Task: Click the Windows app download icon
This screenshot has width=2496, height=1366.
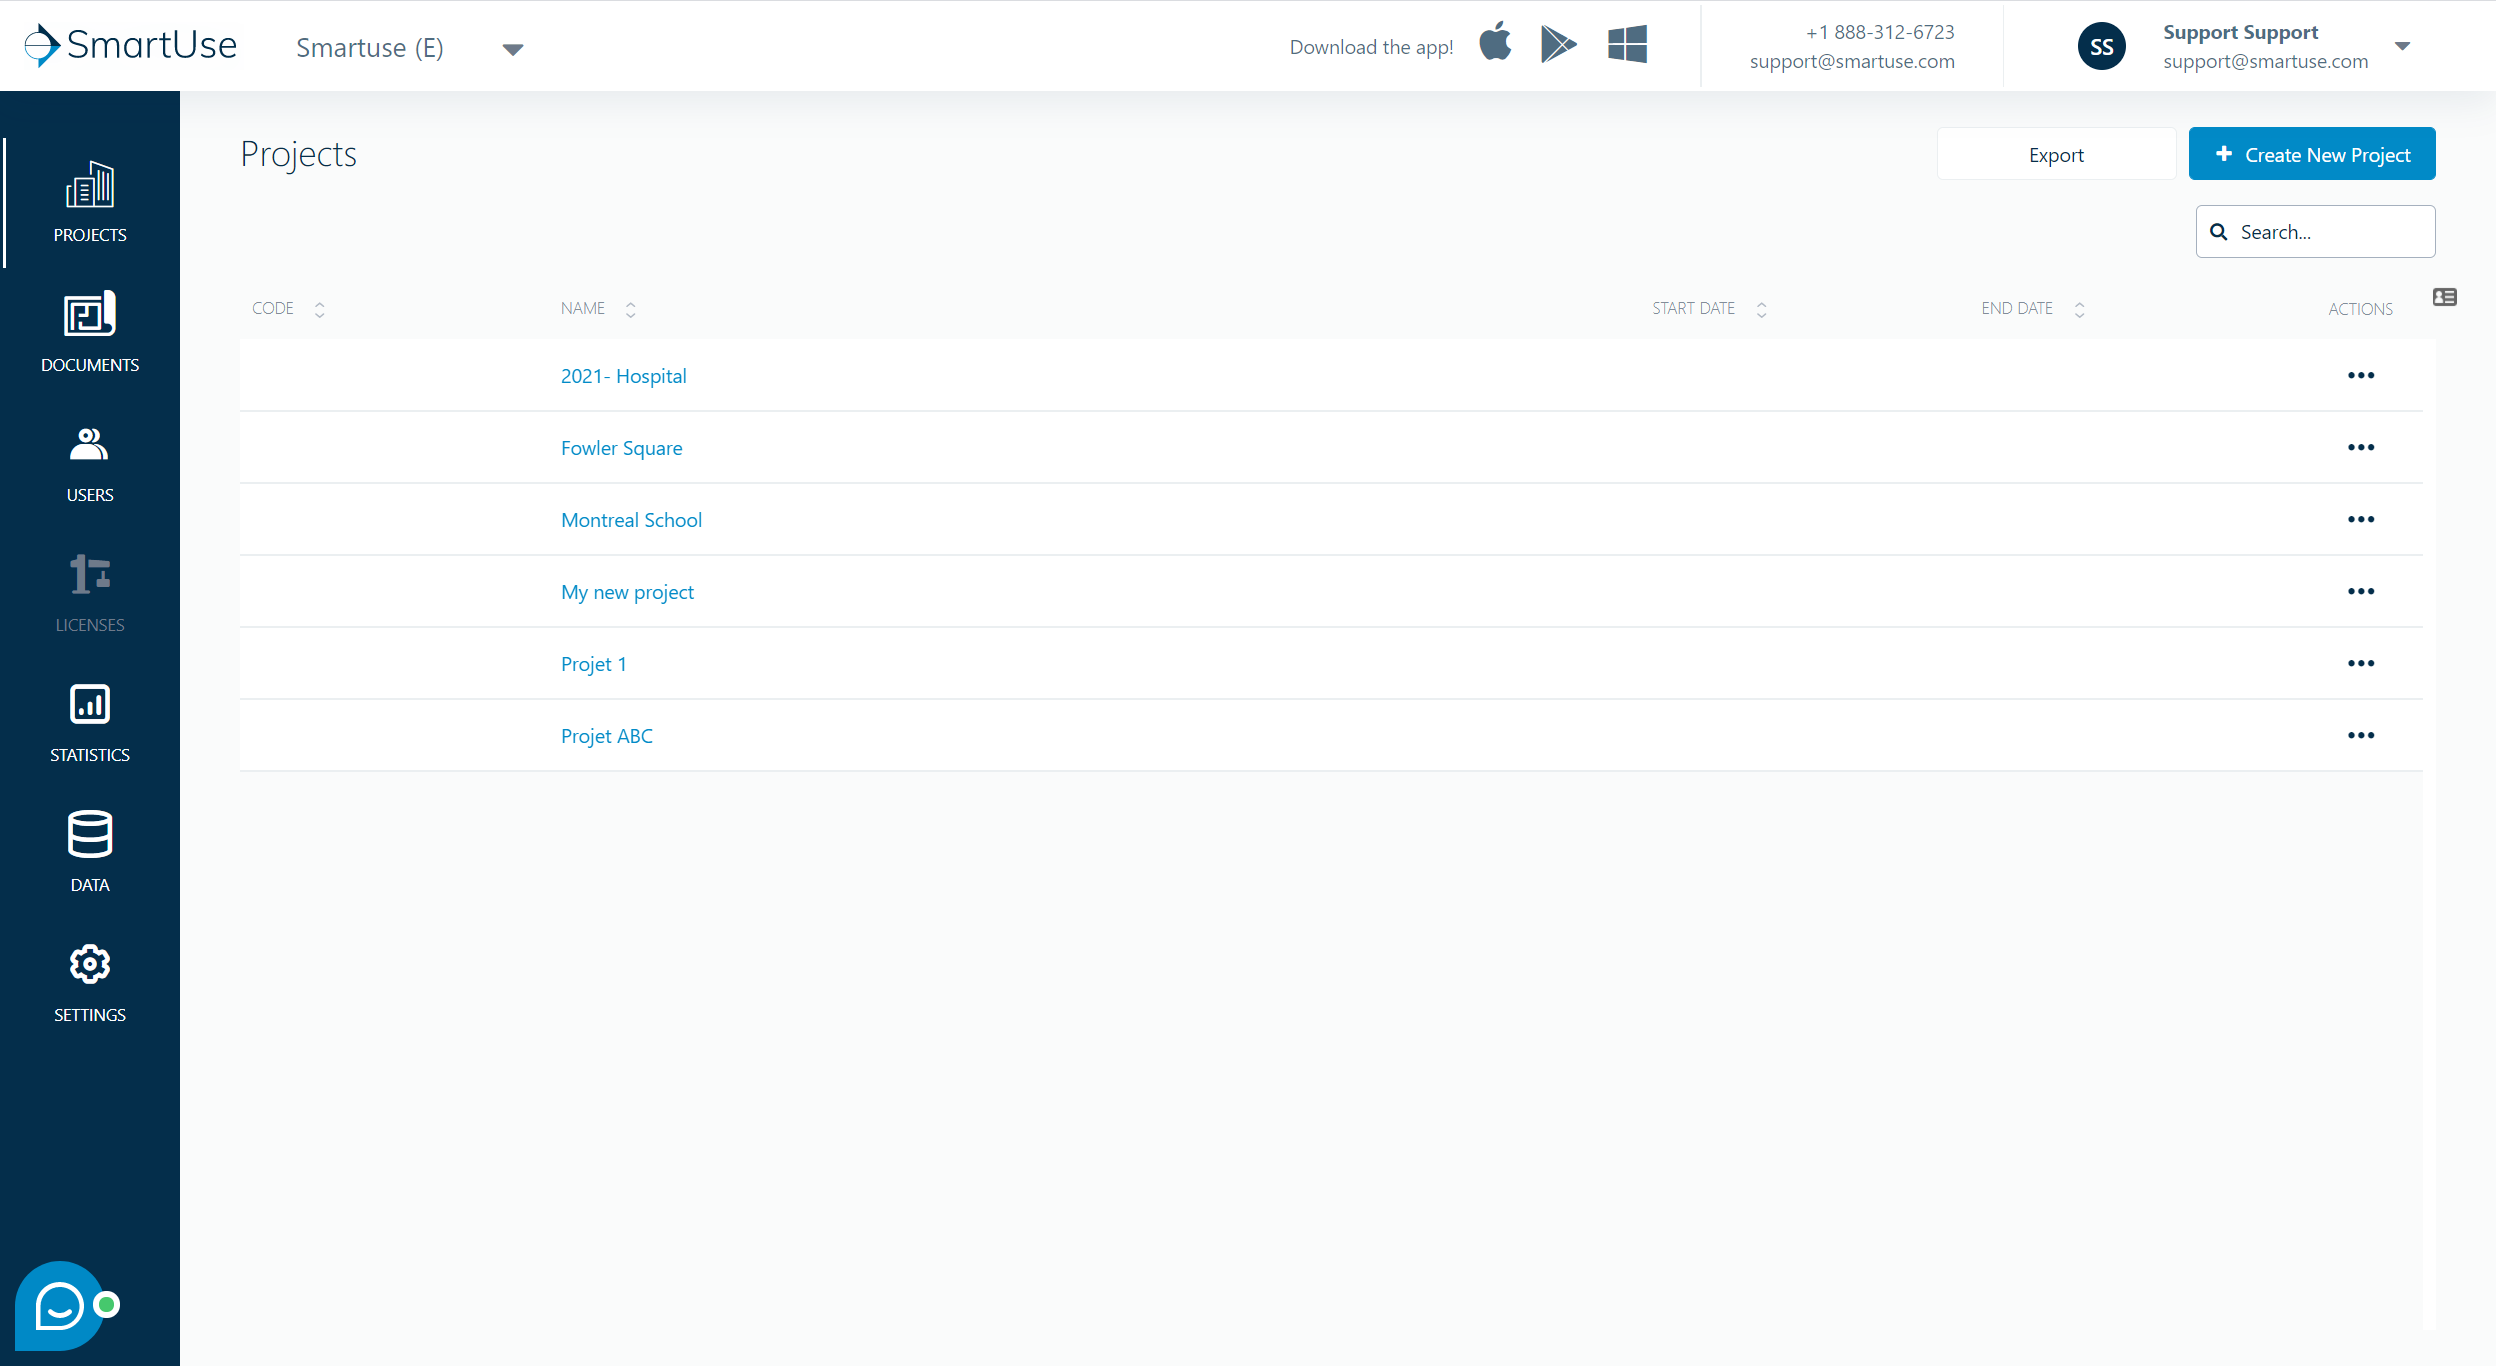Action: point(1626,44)
